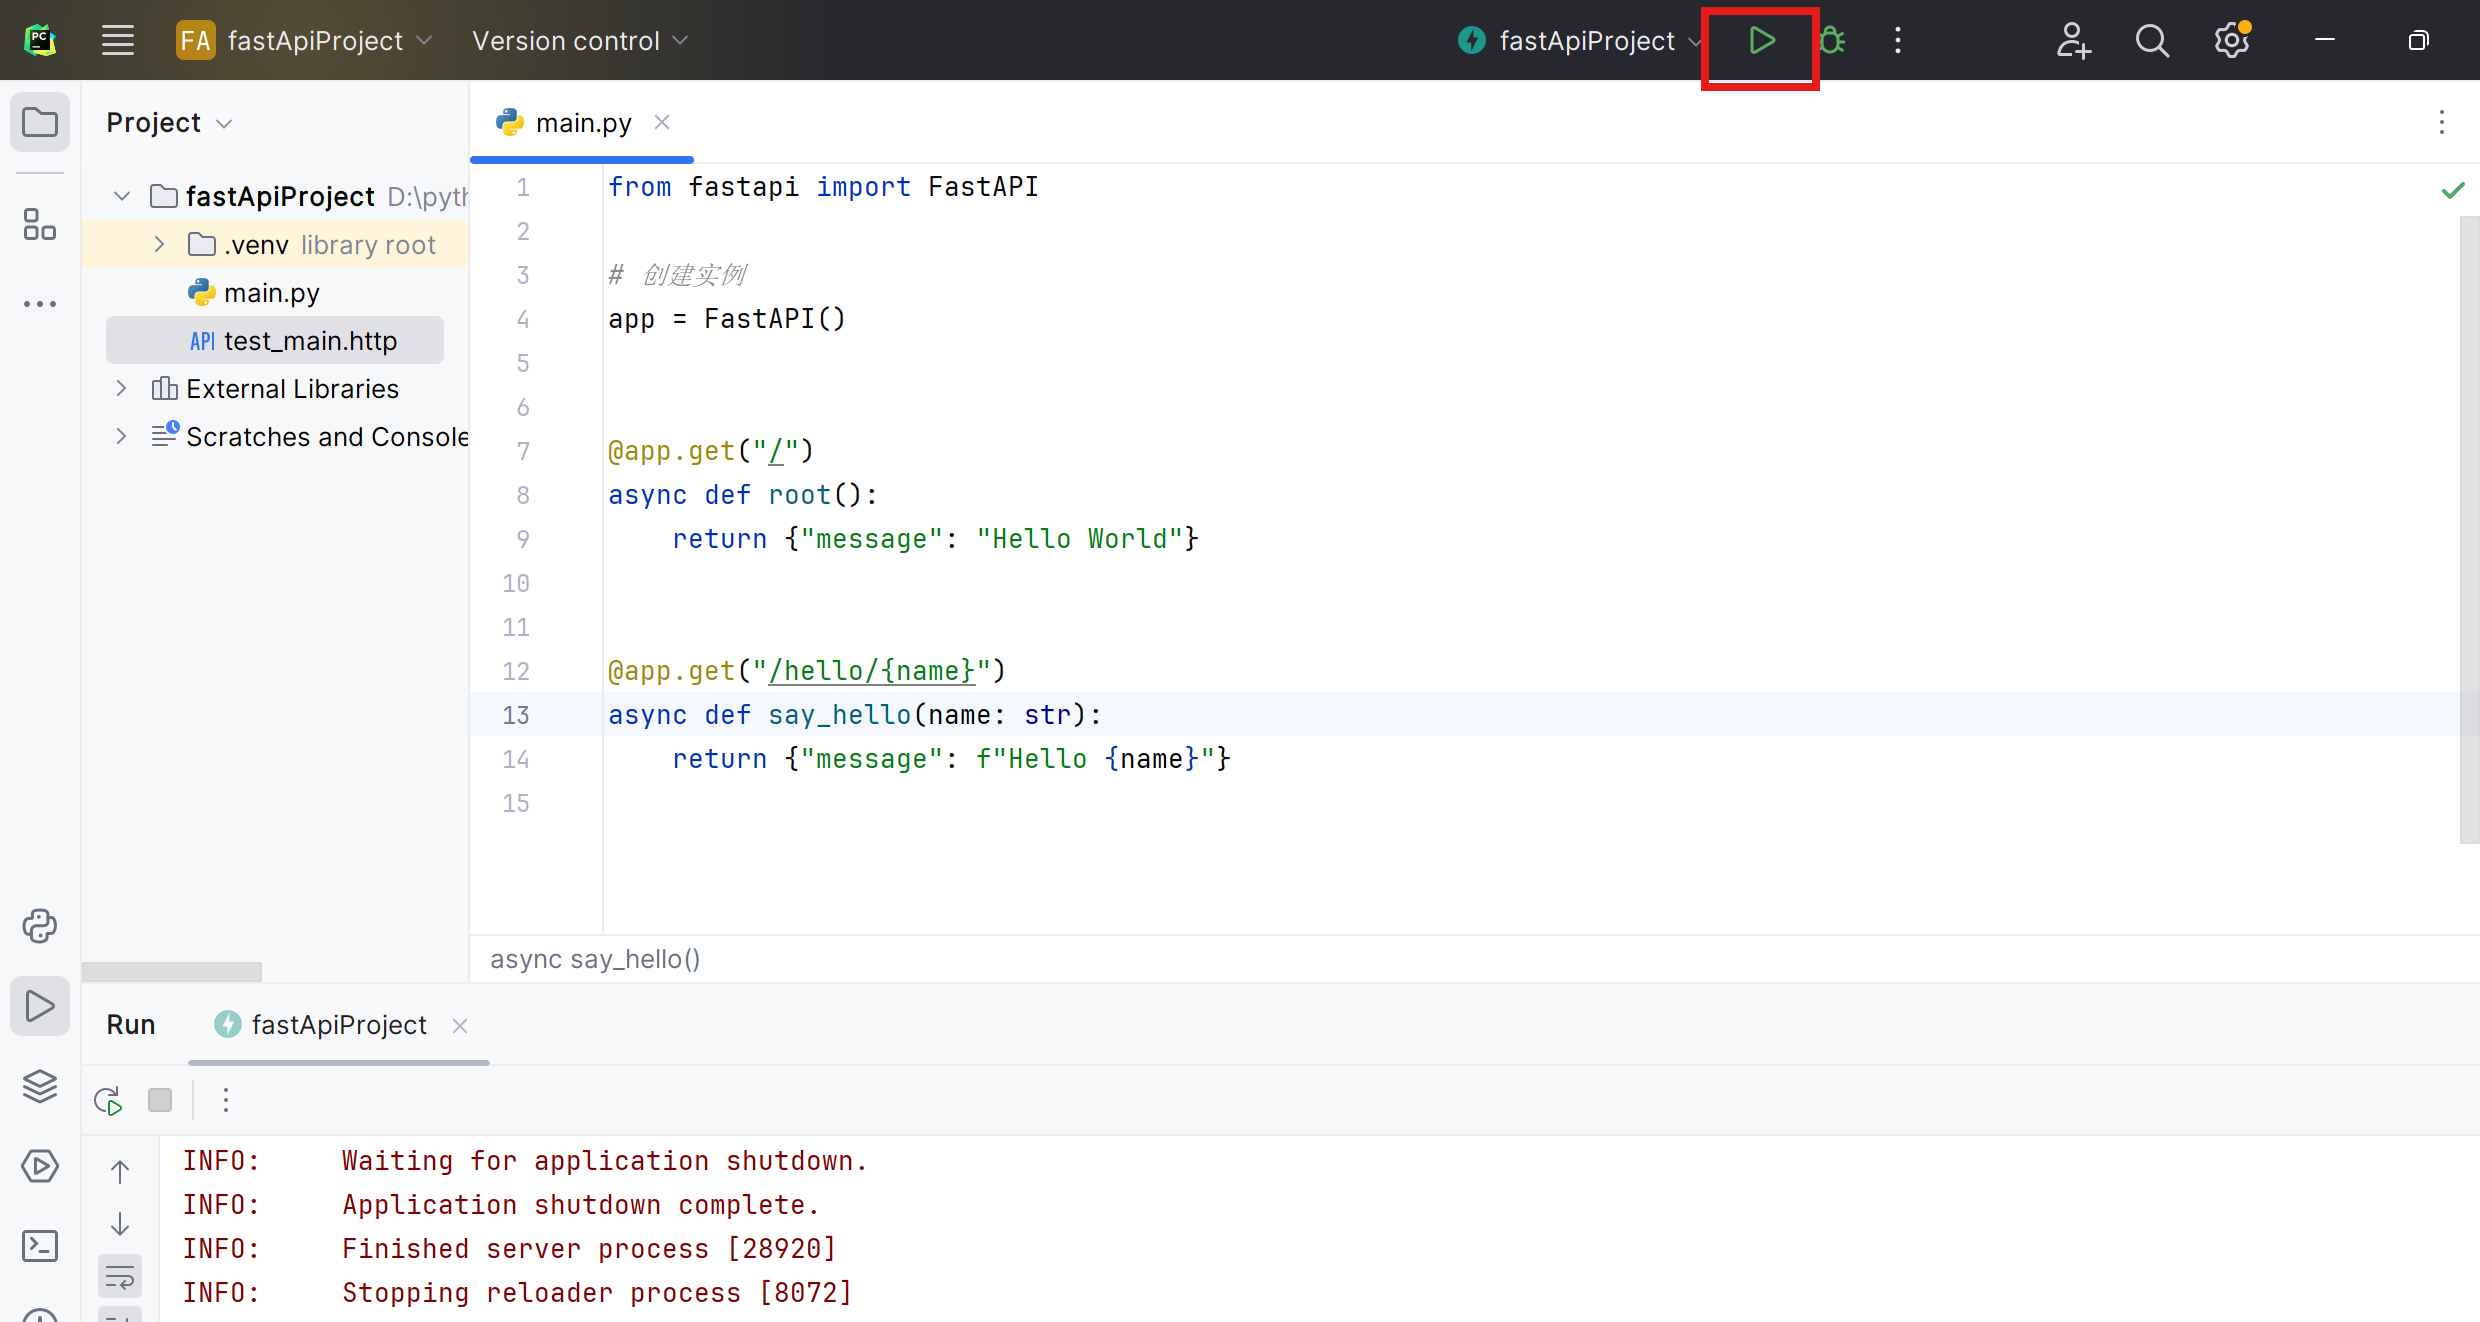
Task: Toggle the Project tool window folder icon
Action: point(40,122)
